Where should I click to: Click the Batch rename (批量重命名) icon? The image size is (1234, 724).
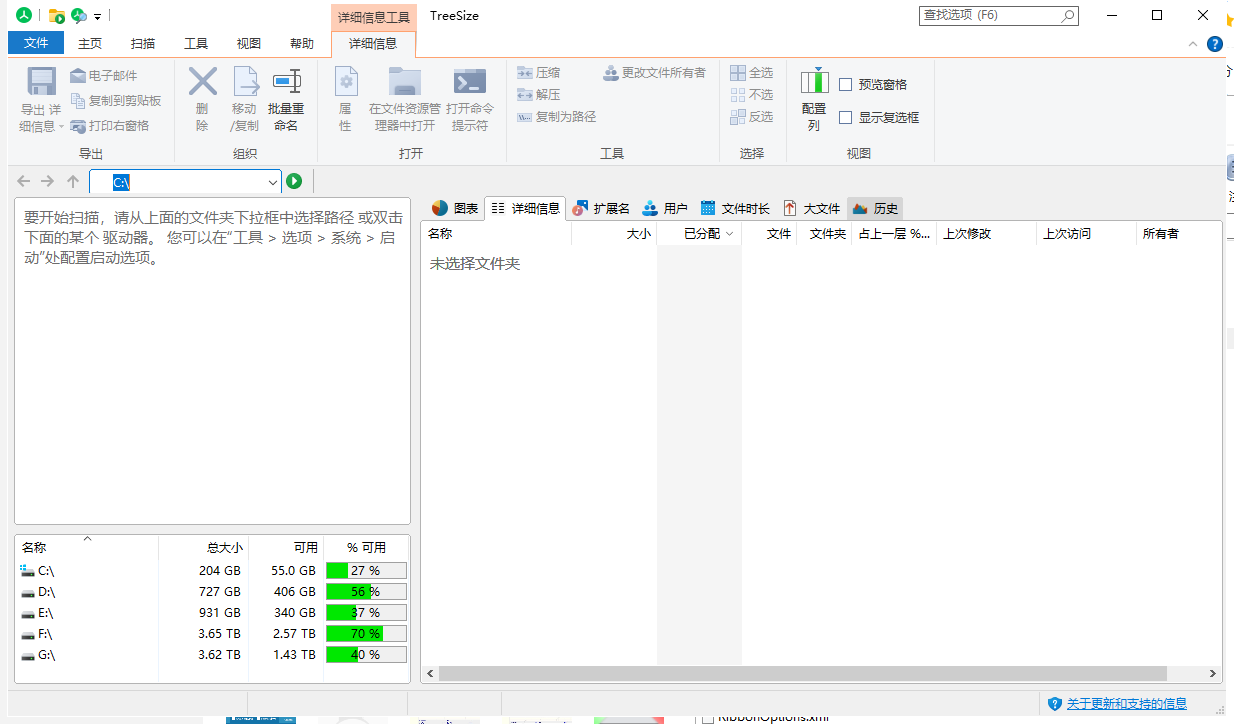[287, 82]
